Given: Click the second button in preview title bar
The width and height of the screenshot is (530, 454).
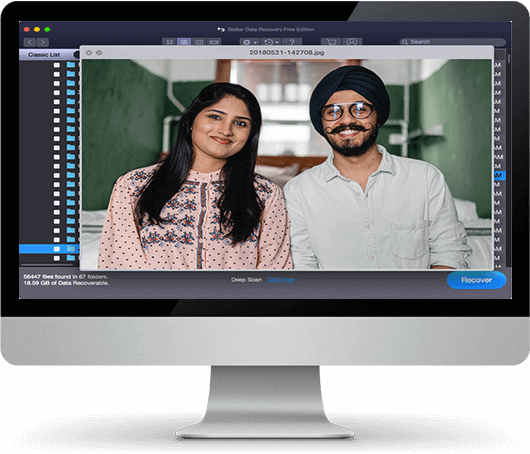Looking at the screenshot, I should click(x=99, y=53).
